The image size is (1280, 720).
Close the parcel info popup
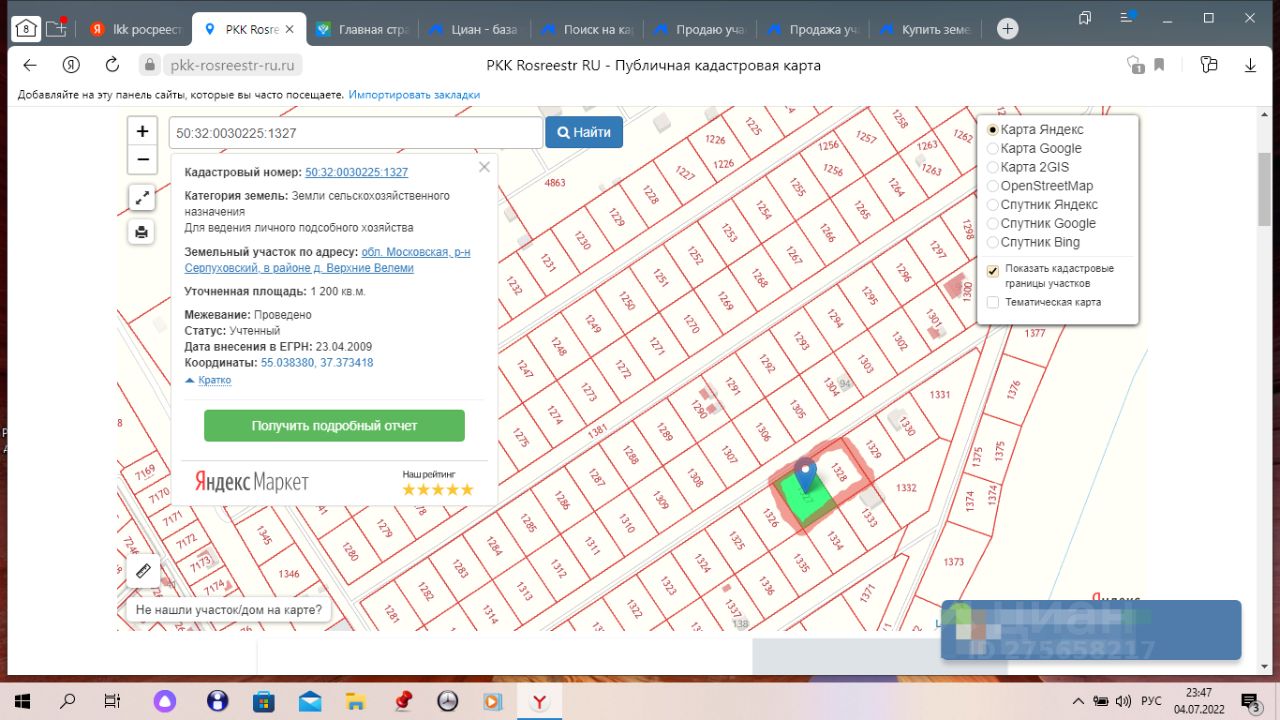484,167
